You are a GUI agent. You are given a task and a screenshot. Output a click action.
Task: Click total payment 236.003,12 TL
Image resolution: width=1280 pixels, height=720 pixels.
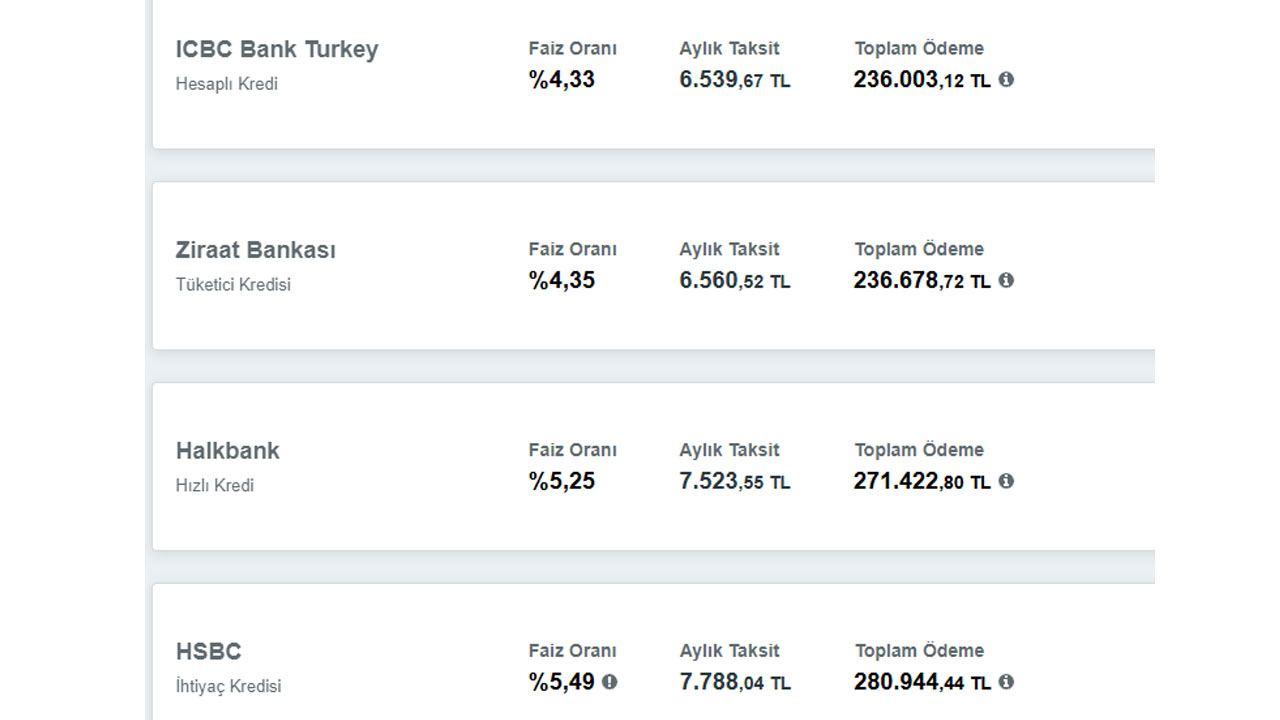click(922, 80)
